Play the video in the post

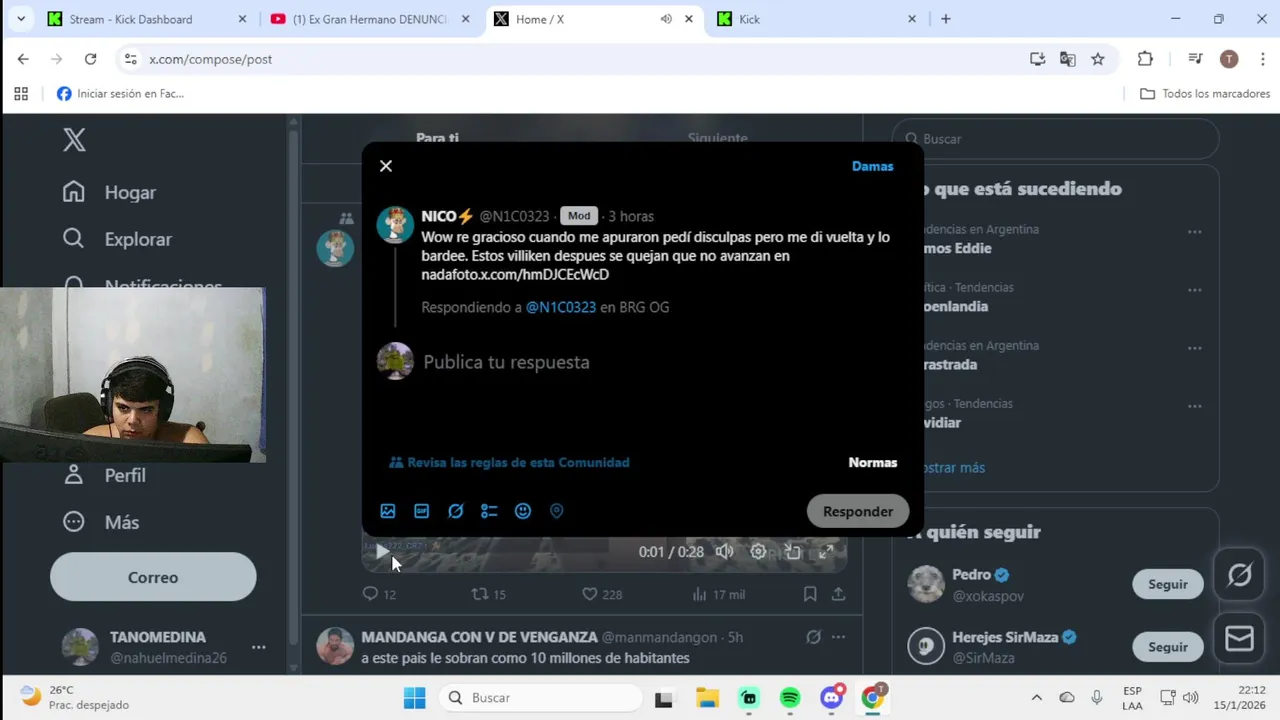382,551
